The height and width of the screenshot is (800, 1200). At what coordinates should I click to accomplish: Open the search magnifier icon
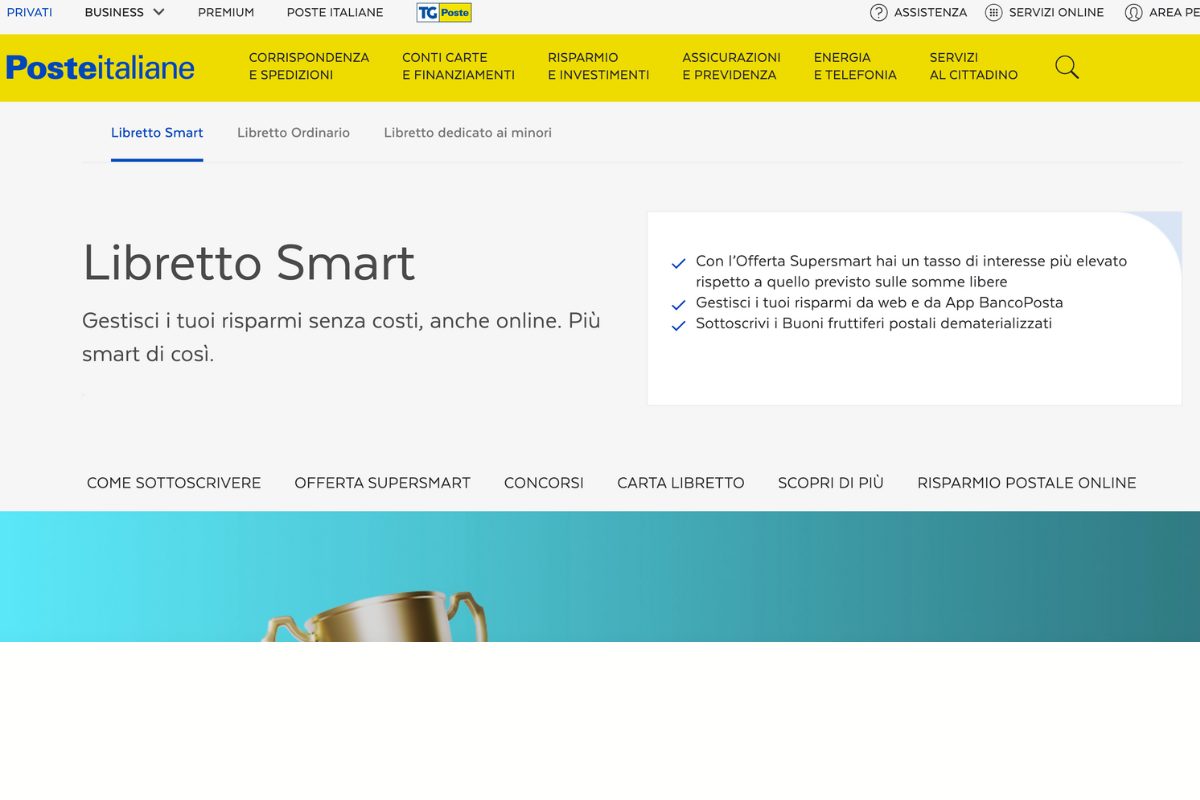click(x=1066, y=66)
